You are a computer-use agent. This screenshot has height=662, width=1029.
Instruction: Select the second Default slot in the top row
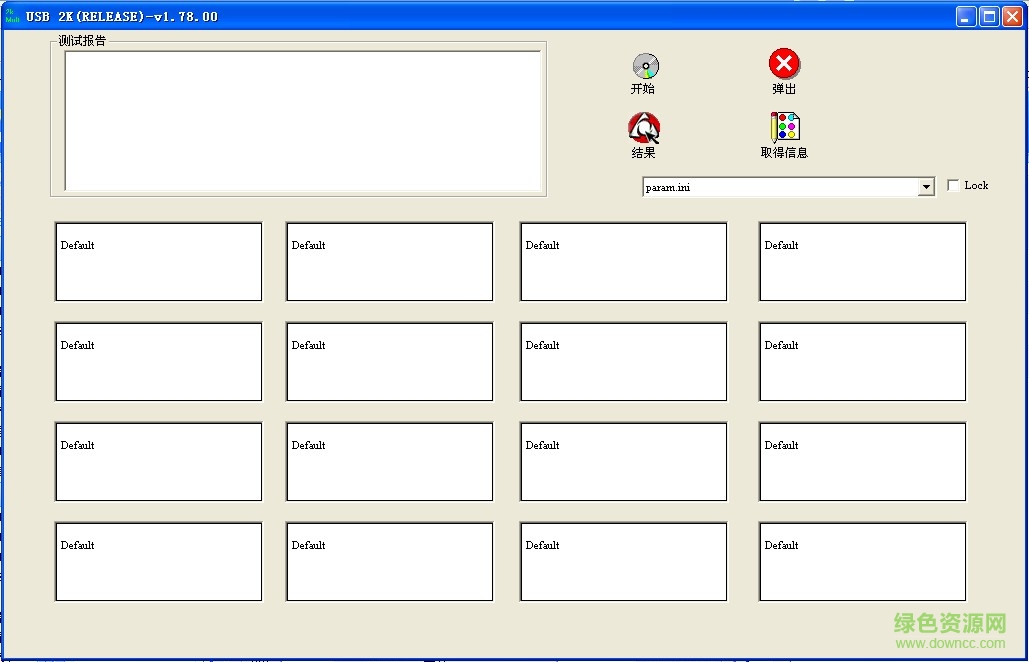point(390,262)
